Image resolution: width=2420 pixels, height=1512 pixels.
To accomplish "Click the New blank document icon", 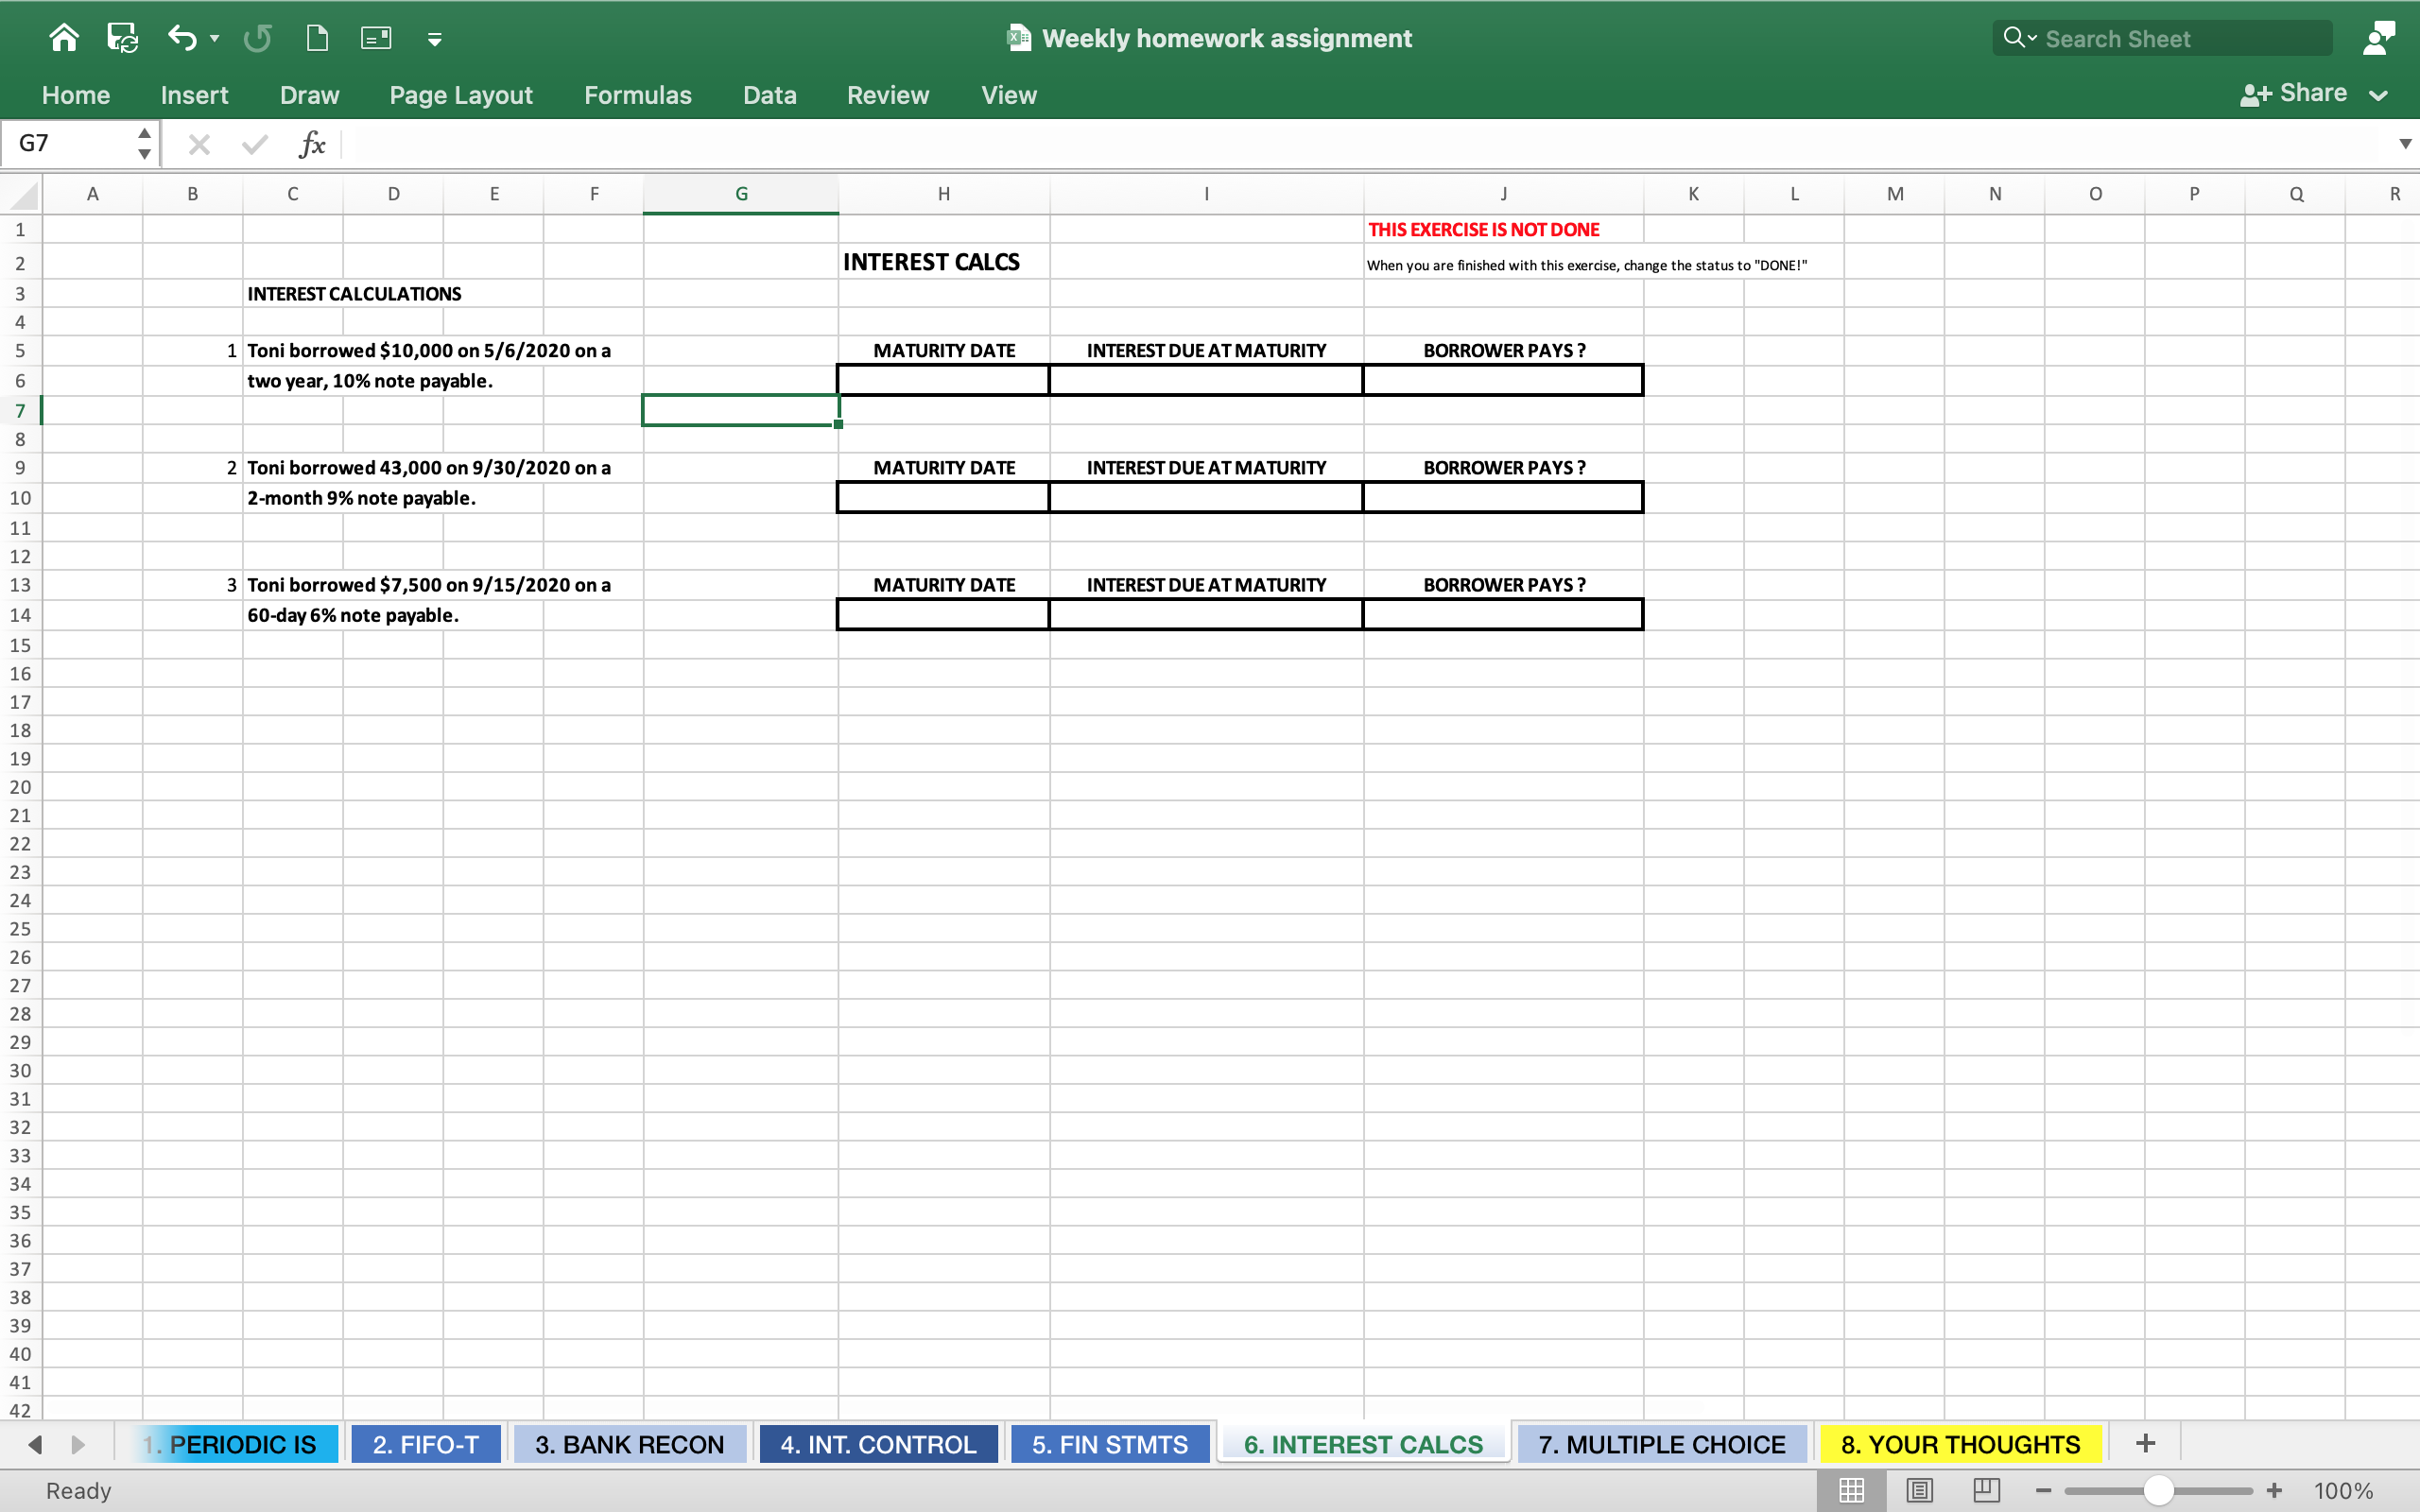I will 317,38.
